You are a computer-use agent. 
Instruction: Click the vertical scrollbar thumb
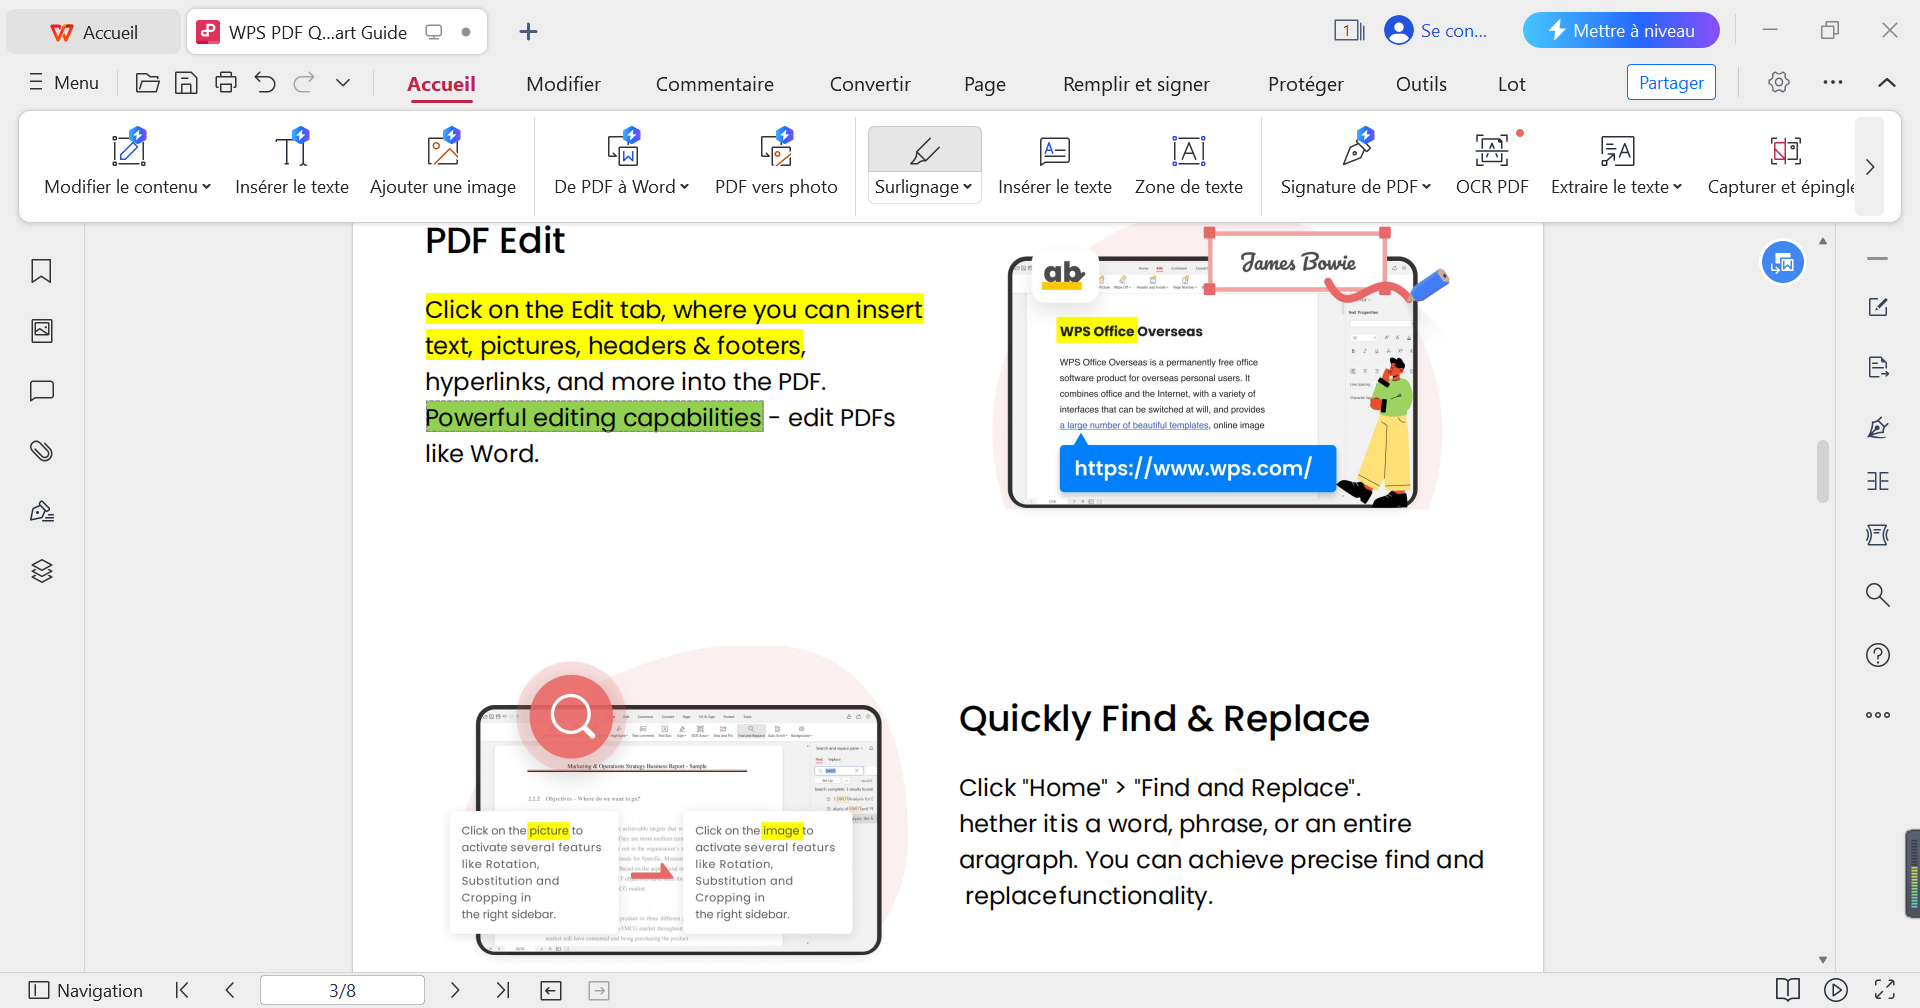[x=1823, y=471]
